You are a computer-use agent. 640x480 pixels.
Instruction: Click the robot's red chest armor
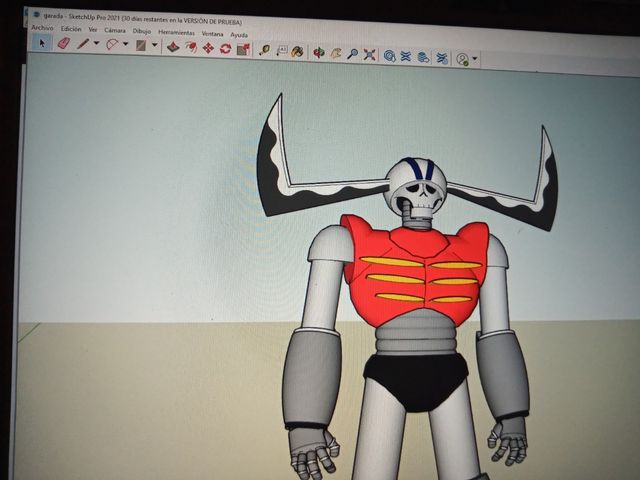tap(414, 271)
